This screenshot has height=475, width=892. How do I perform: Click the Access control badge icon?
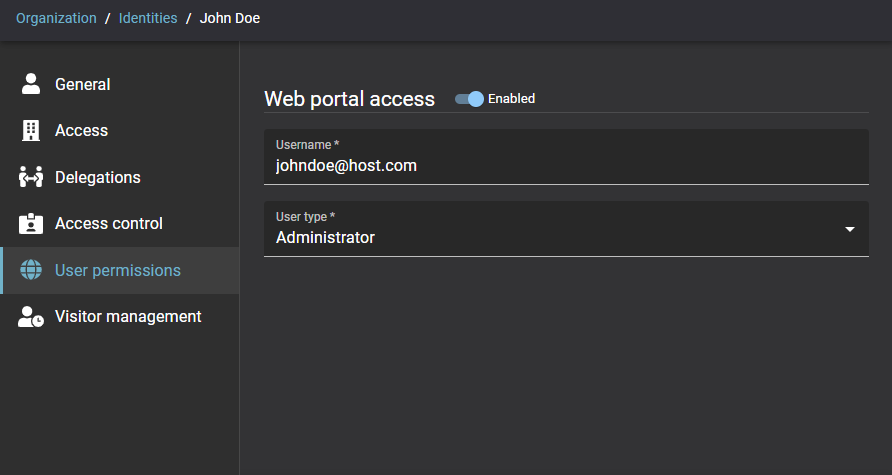pyautogui.click(x=31, y=224)
